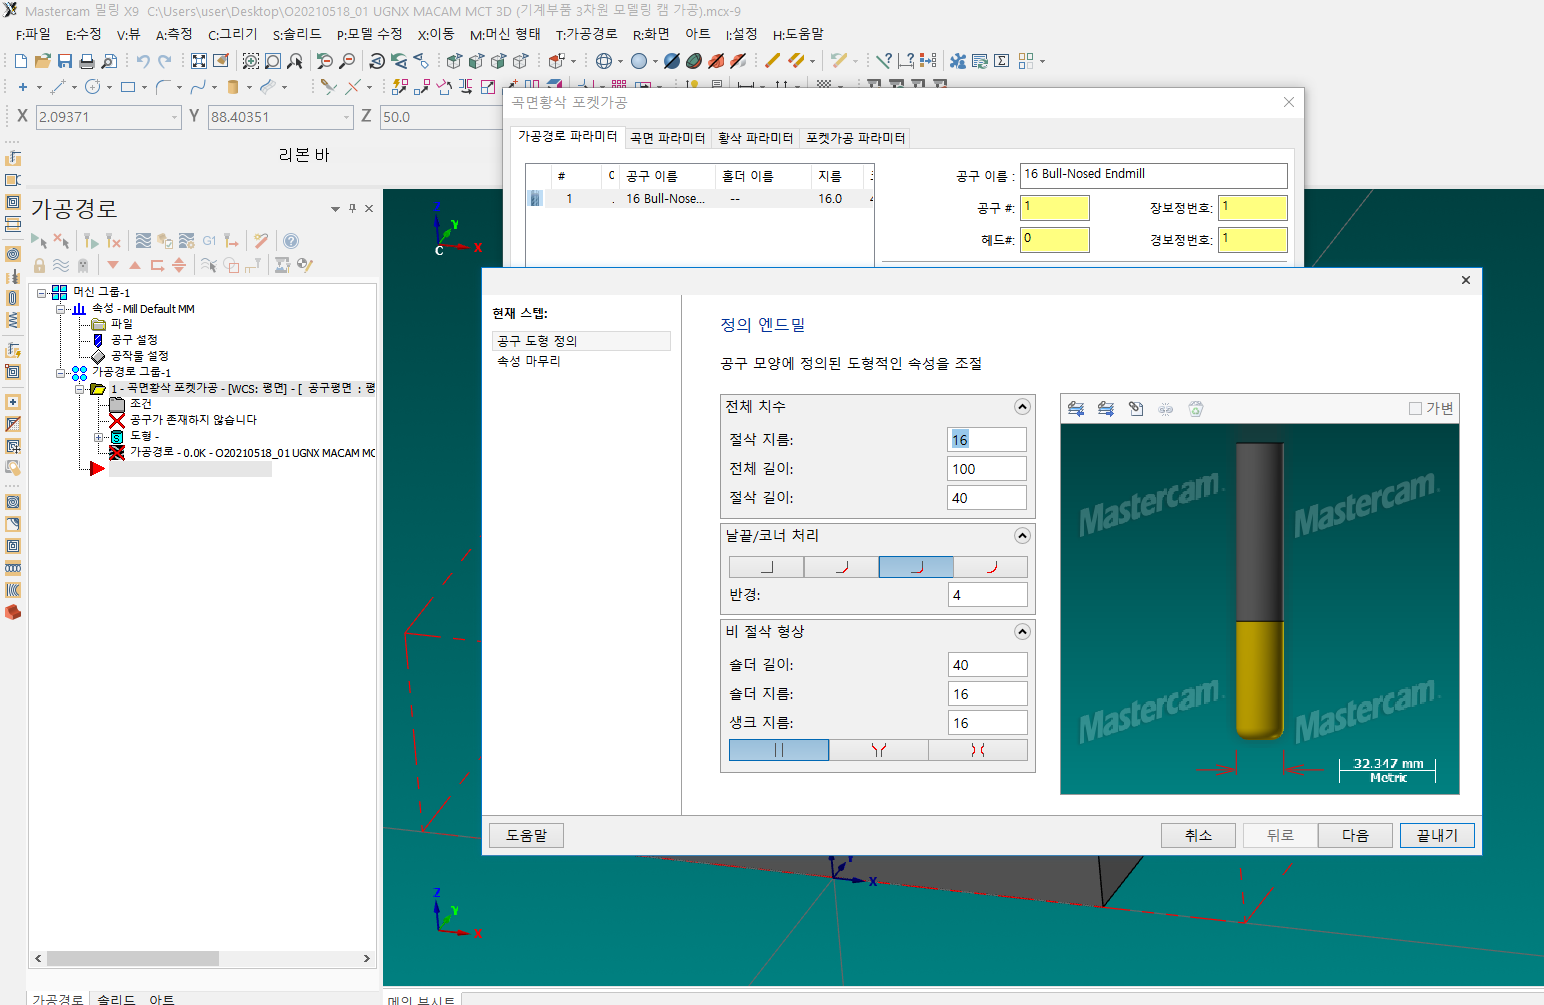Open the X coordinate dropdown

pyautogui.click(x=175, y=117)
